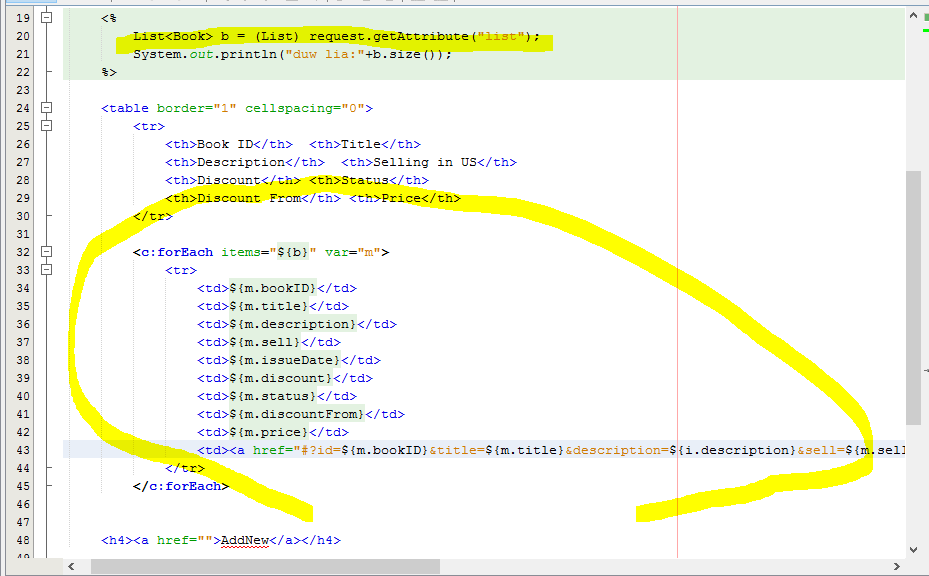Click the horizontal scrollbar right arrow
The width and height of the screenshot is (929, 576).
point(896,566)
